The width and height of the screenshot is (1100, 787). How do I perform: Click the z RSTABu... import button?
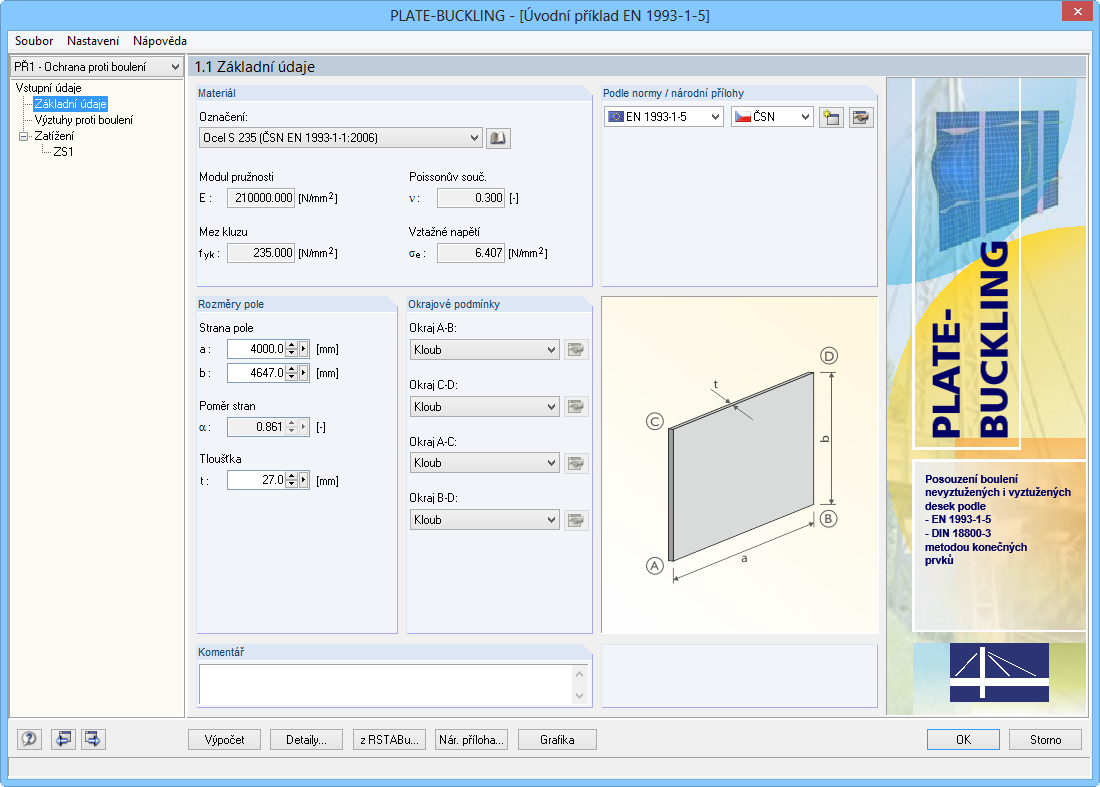(389, 739)
